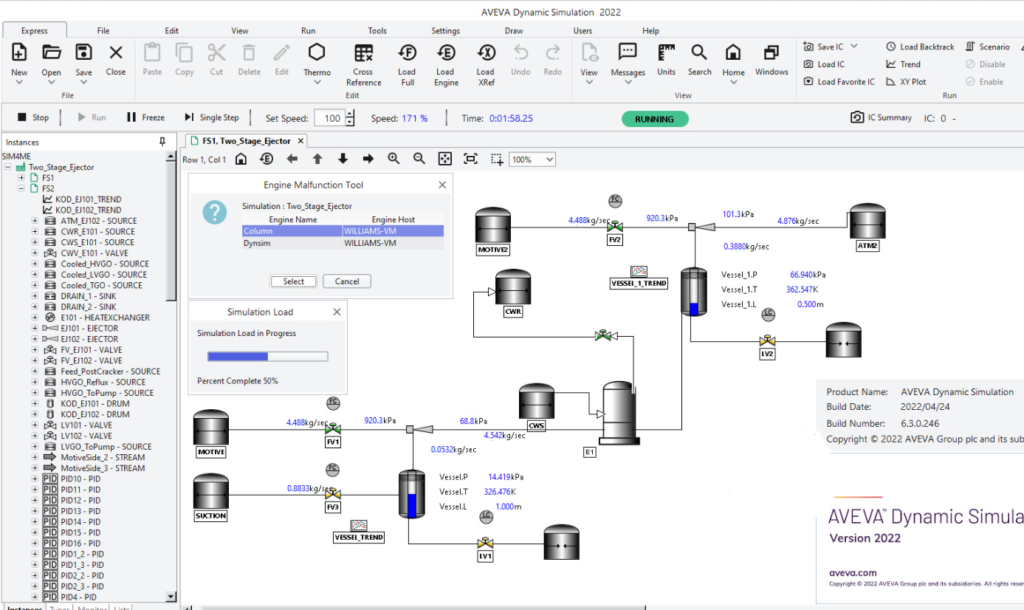Navigate flowsheet up with arrow icon
1024x610 pixels.
317,159
